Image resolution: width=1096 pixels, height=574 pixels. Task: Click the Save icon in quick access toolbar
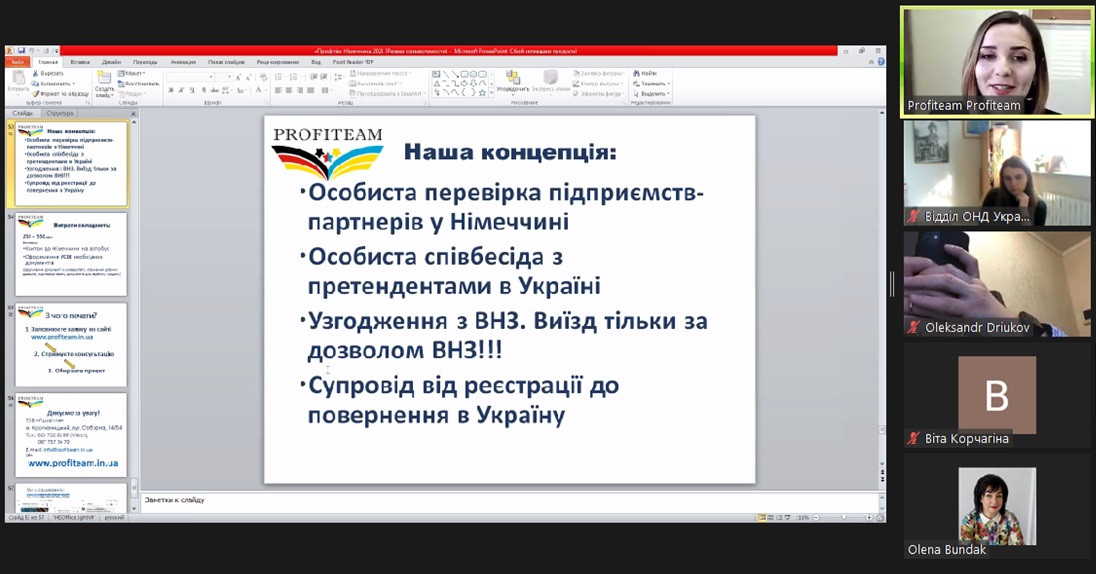point(22,51)
